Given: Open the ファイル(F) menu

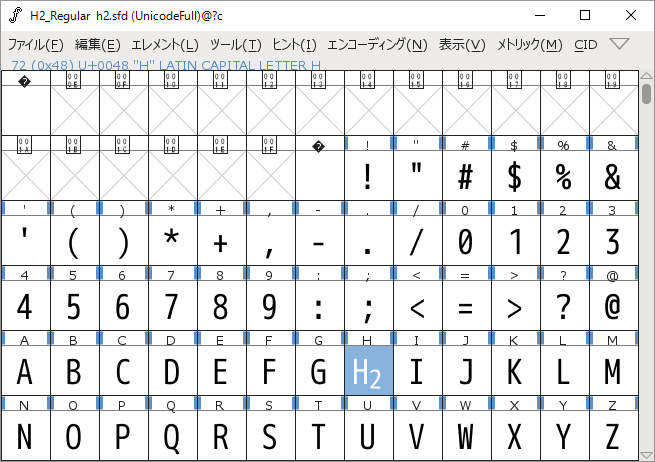Looking at the screenshot, I should (x=36, y=45).
